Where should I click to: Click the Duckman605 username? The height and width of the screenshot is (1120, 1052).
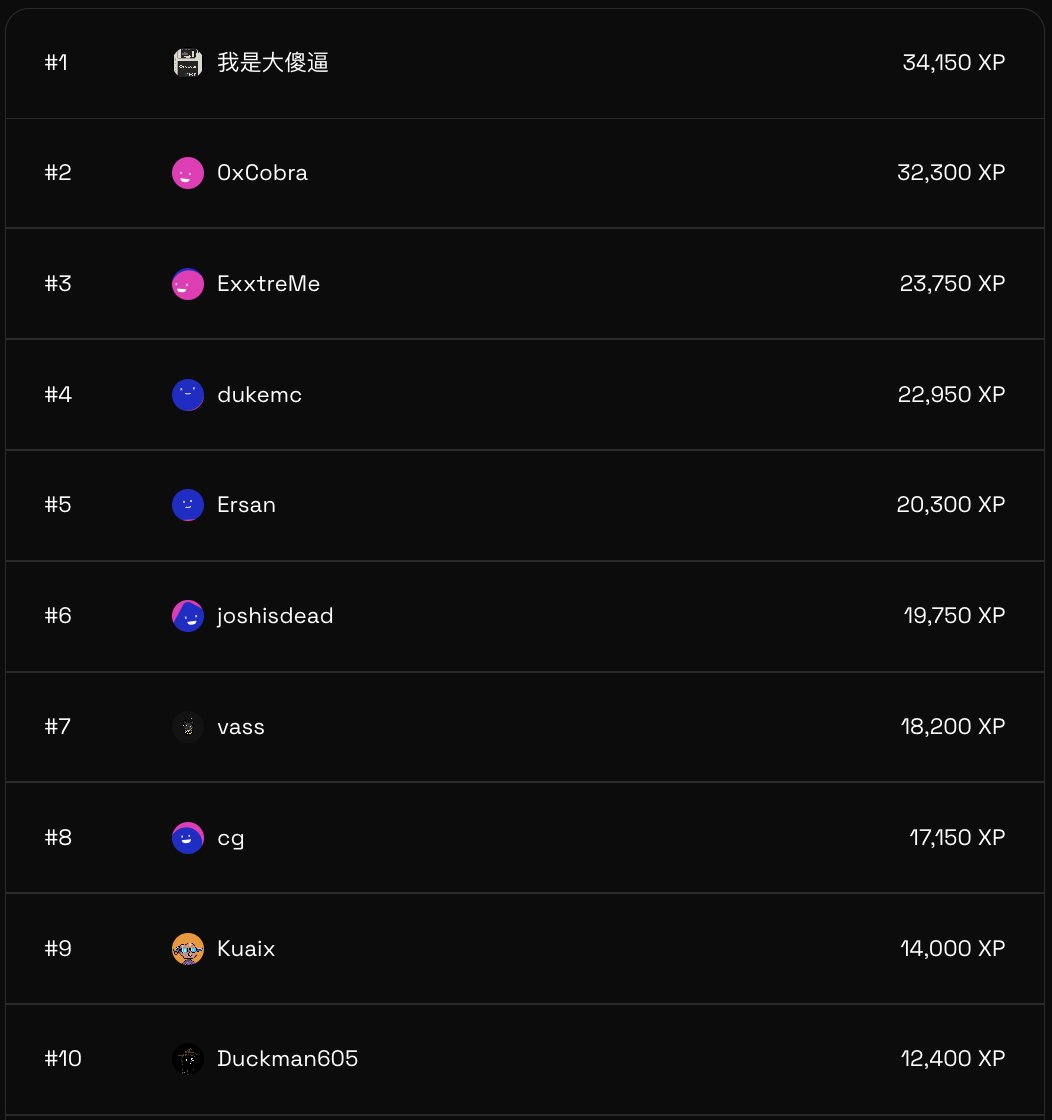point(287,1059)
